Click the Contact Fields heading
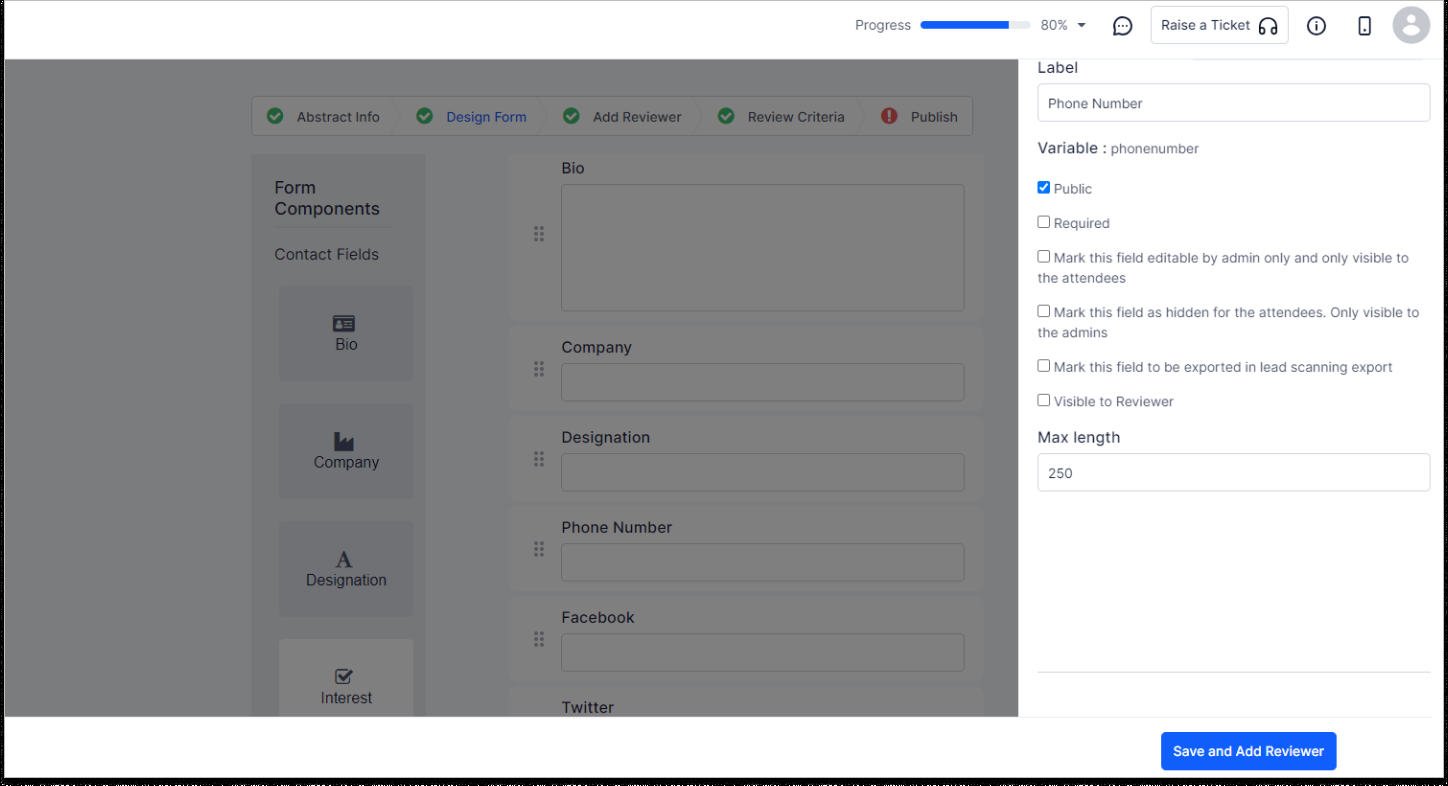This screenshot has height=786, width=1448. tap(326, 254)
